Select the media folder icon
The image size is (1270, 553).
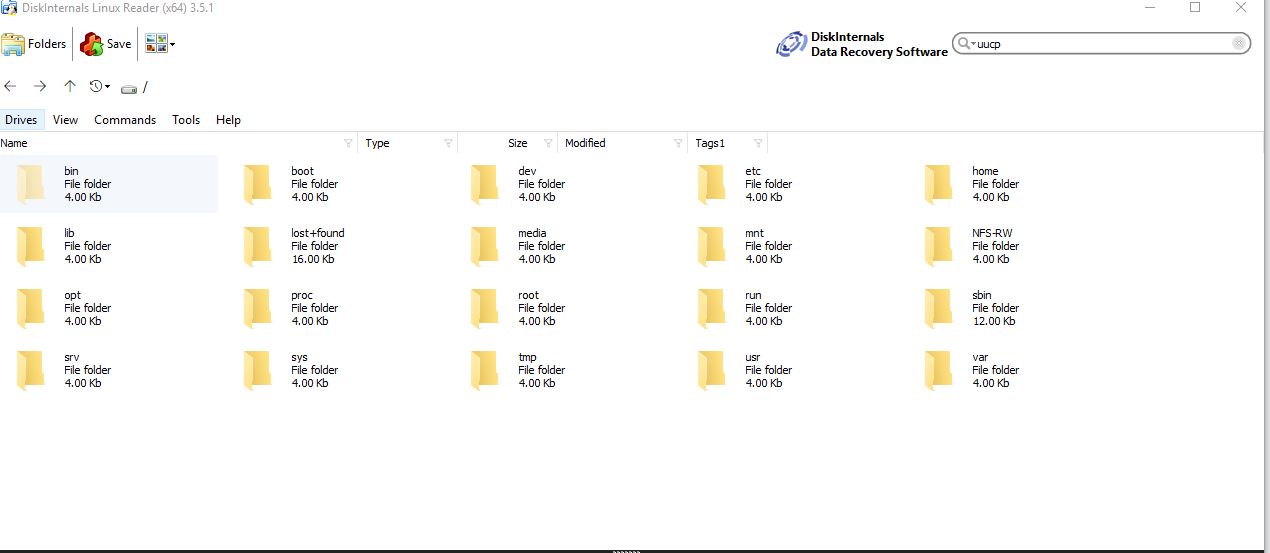[x=484, y=246]
